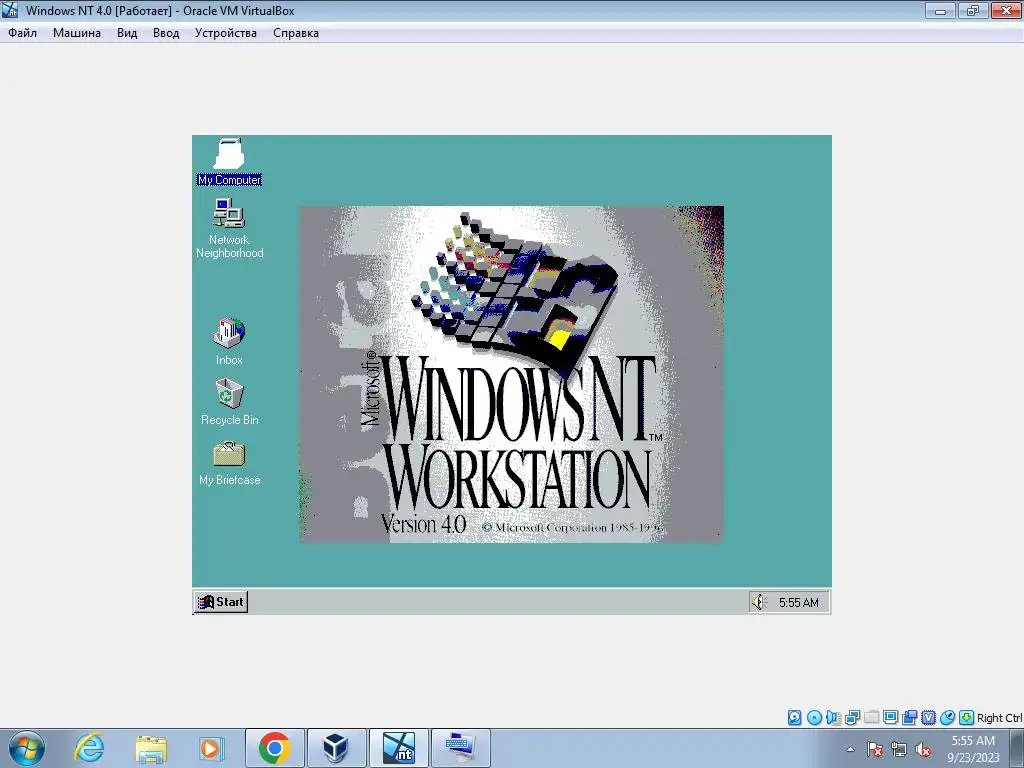This screenshot has height=768, width=1024.
Task: Select the My Computer desktop icon
Action: (229, 161)
